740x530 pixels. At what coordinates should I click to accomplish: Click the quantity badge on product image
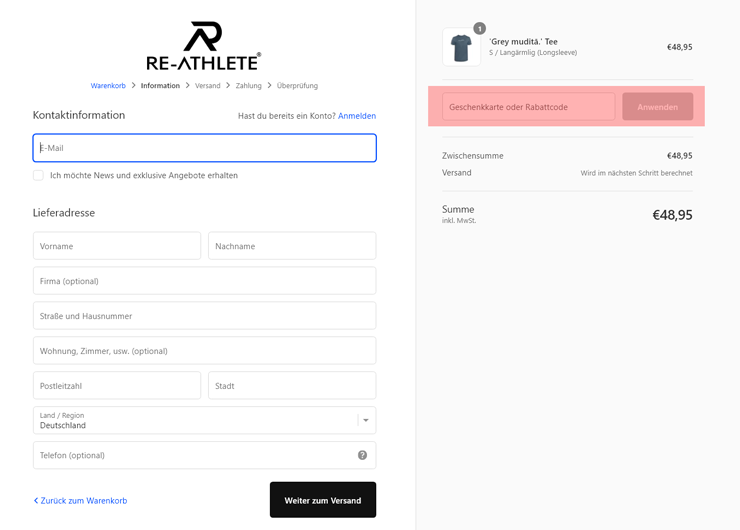[x=479, y=29]
